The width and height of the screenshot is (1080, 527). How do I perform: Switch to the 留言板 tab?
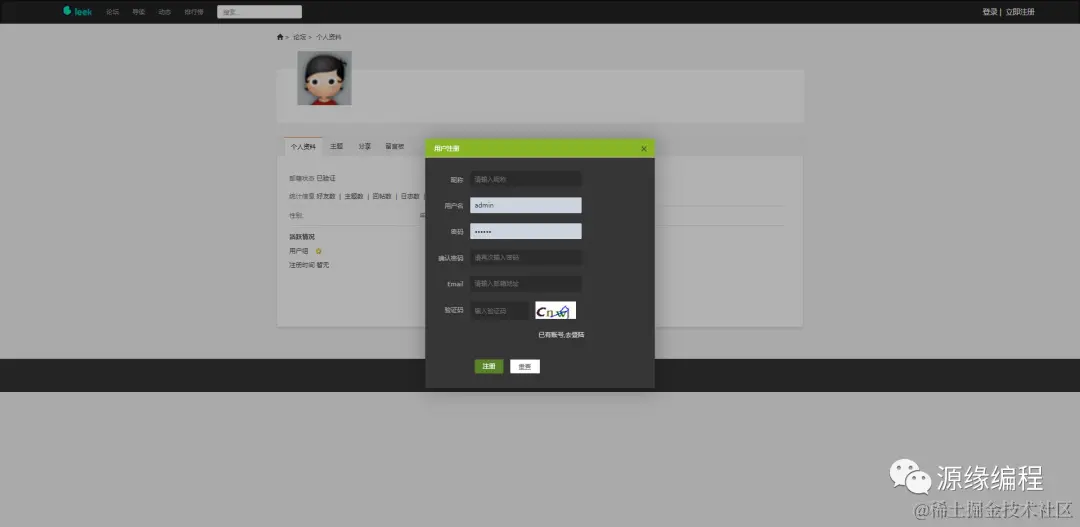395,147
